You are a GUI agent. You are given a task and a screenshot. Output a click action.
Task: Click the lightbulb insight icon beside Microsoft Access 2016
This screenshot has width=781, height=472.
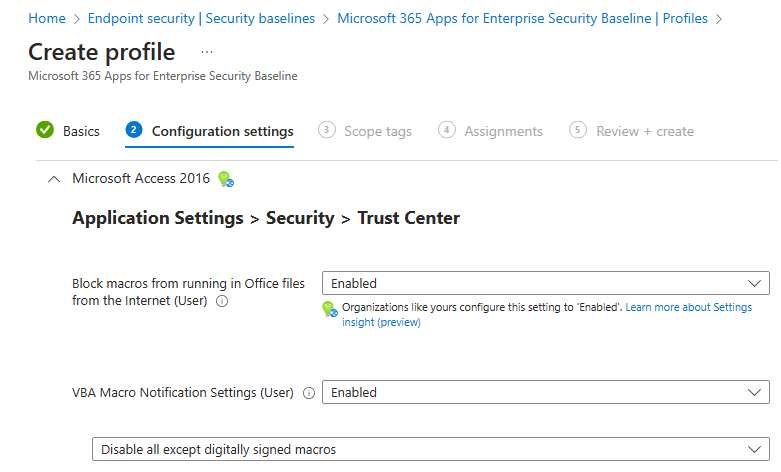tap(225, 180)
